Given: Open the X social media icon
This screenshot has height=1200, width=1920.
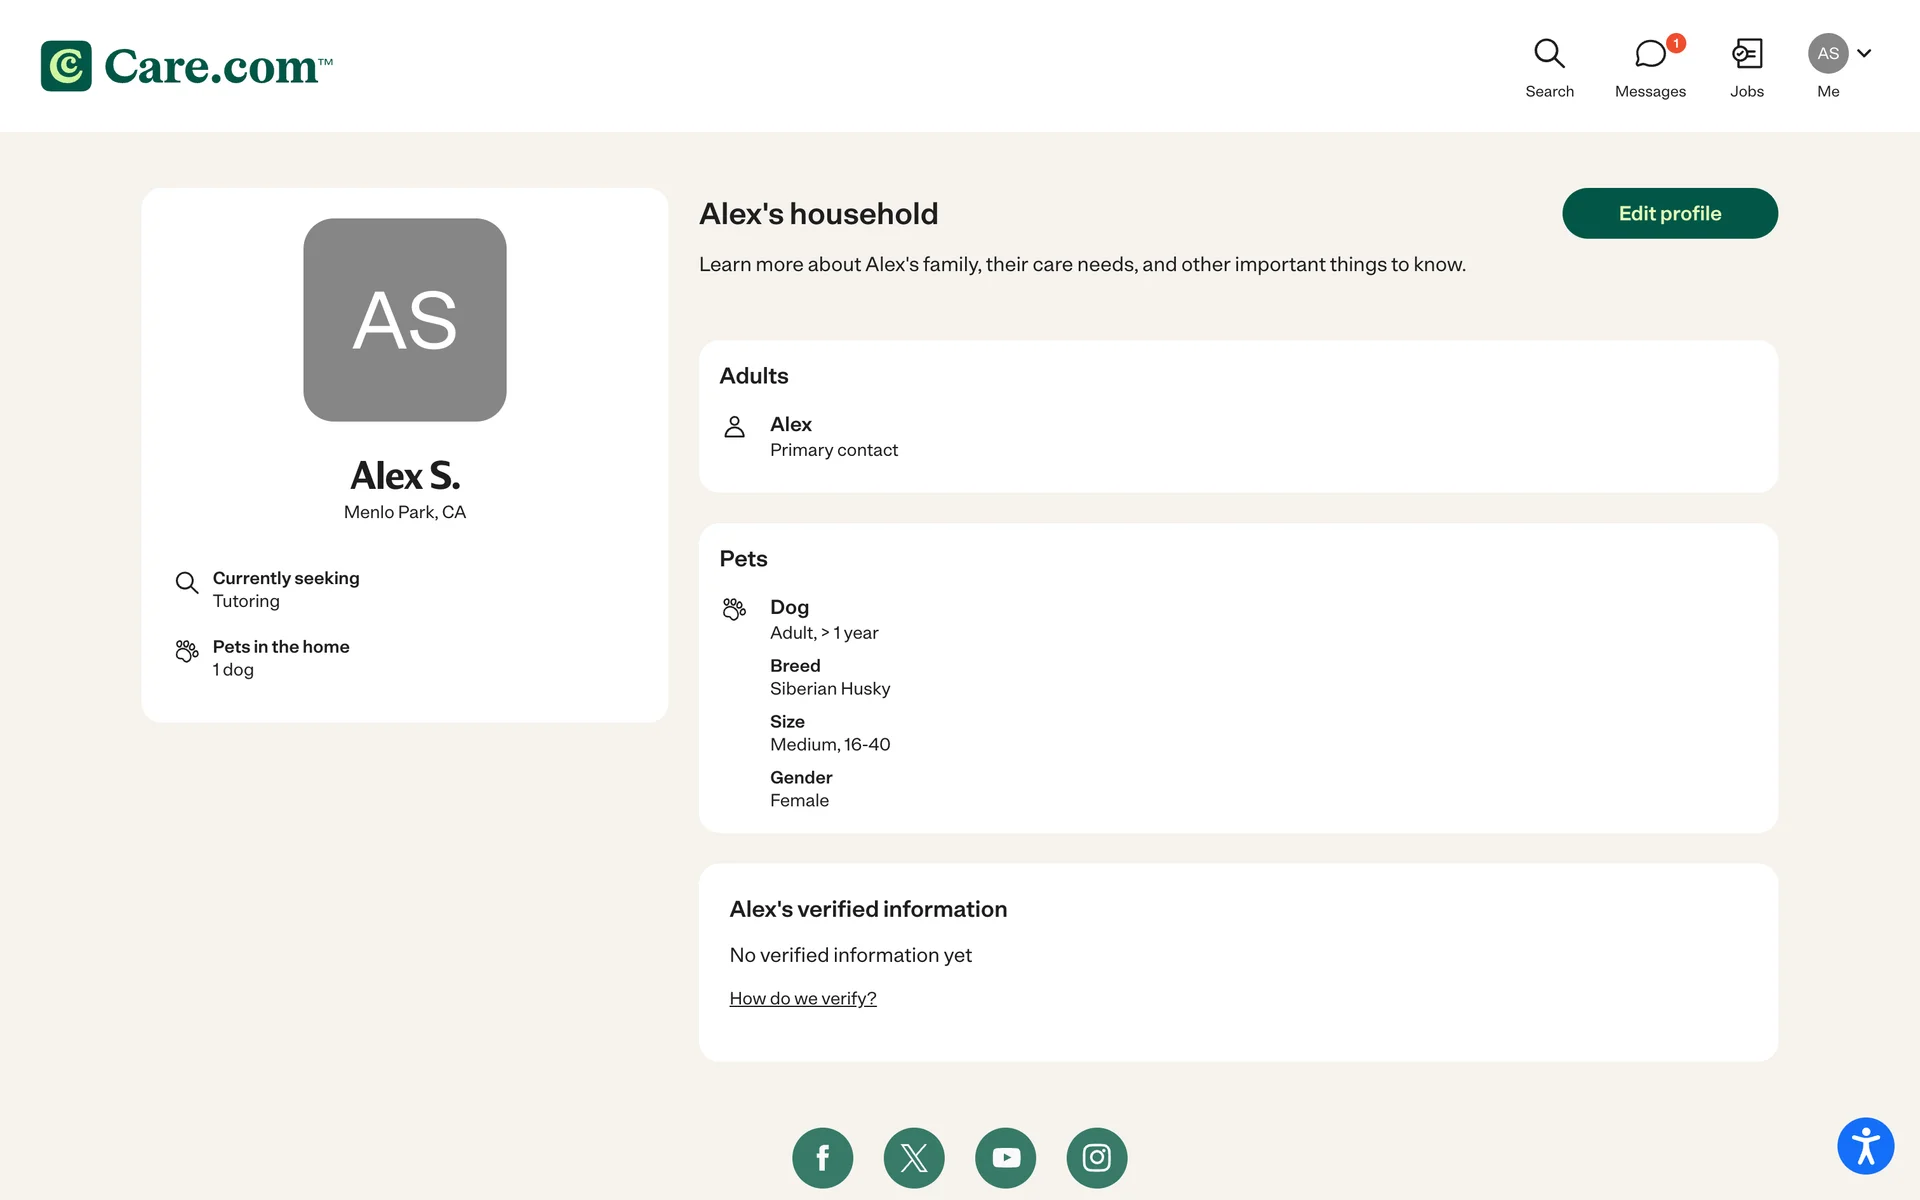Looking at the screenshot, I should [x=914, y=1158].
